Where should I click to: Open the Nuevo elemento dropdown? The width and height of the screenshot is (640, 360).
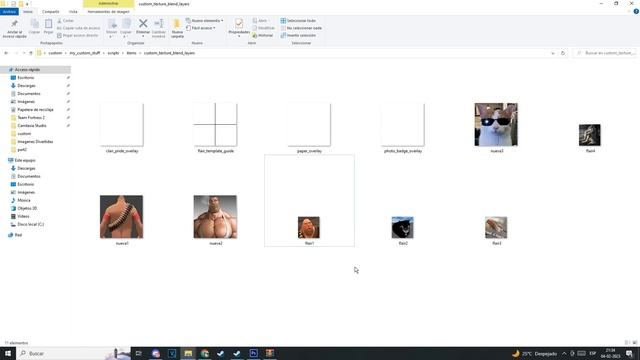click(204, 20)
